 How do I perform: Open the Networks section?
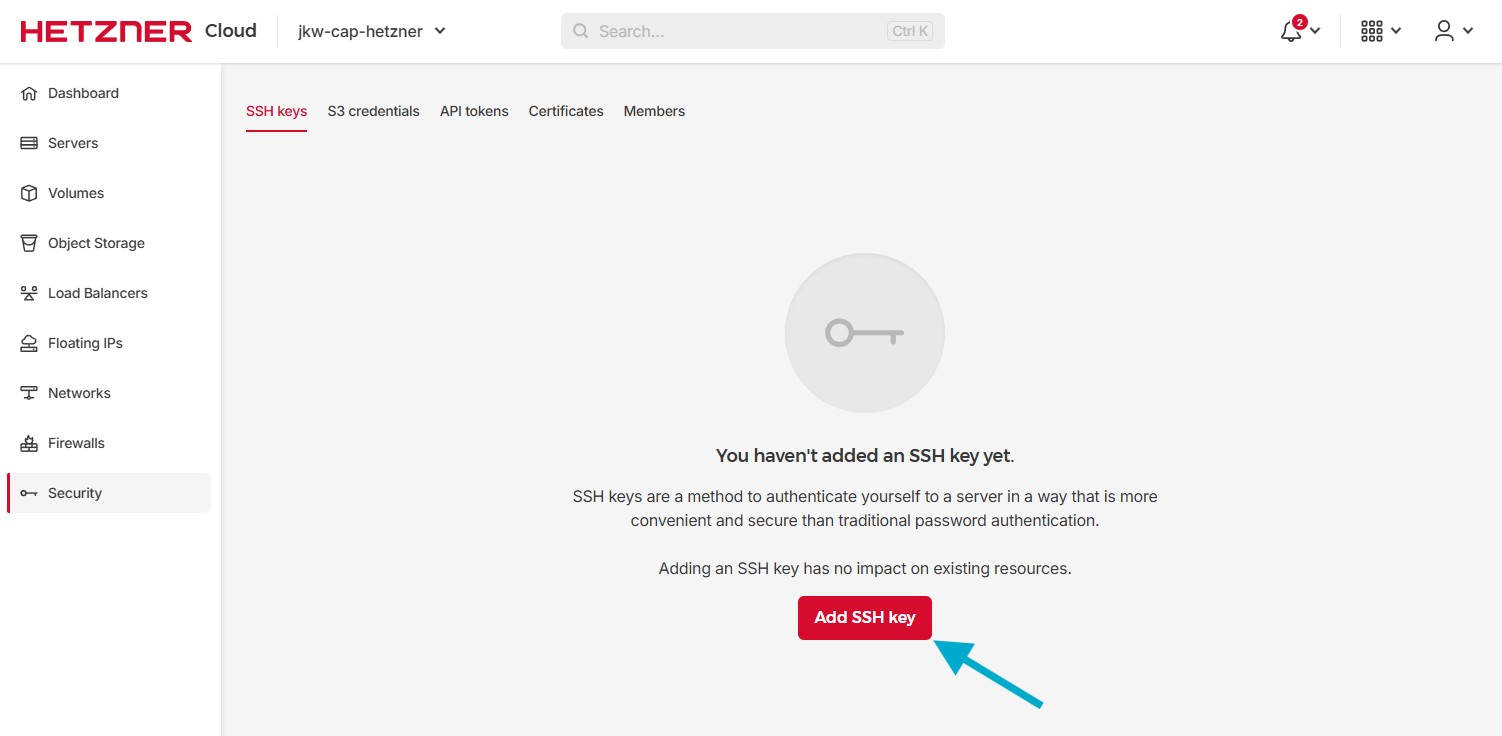click(79, 392)
